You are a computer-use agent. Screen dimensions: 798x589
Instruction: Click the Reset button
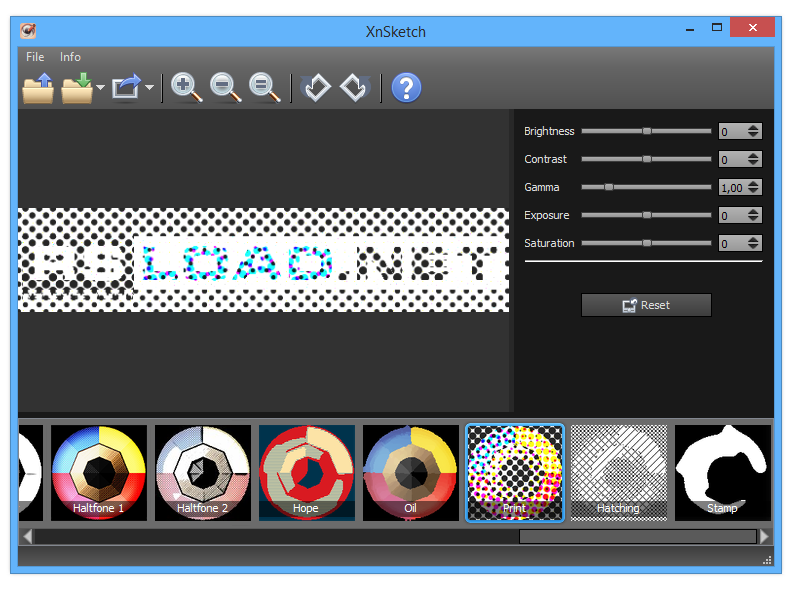click(646, 305)
